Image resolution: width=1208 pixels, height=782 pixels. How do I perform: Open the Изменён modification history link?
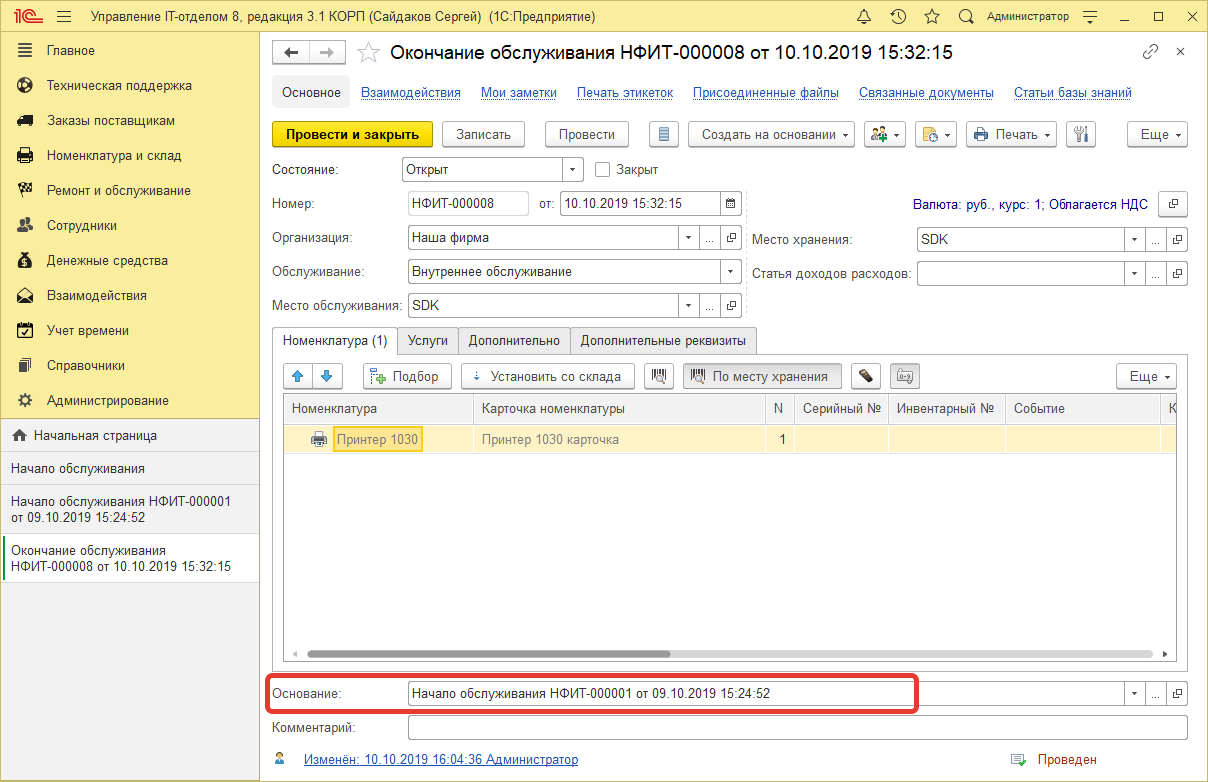[440, 759]
